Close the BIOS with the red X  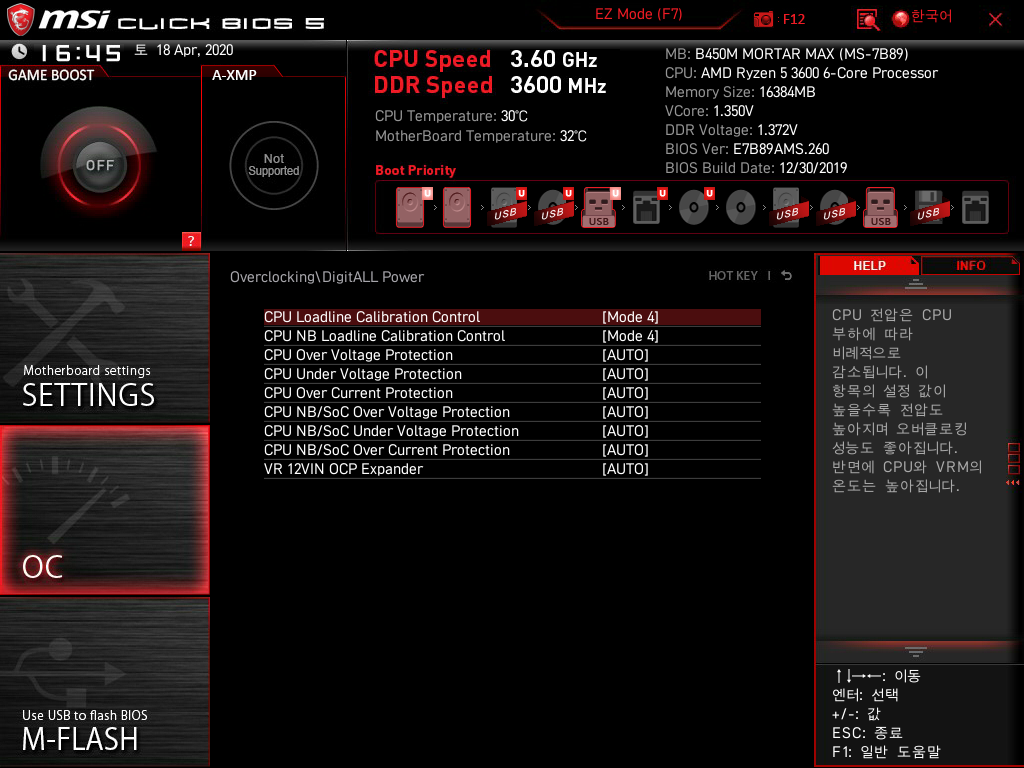point(995,20)
